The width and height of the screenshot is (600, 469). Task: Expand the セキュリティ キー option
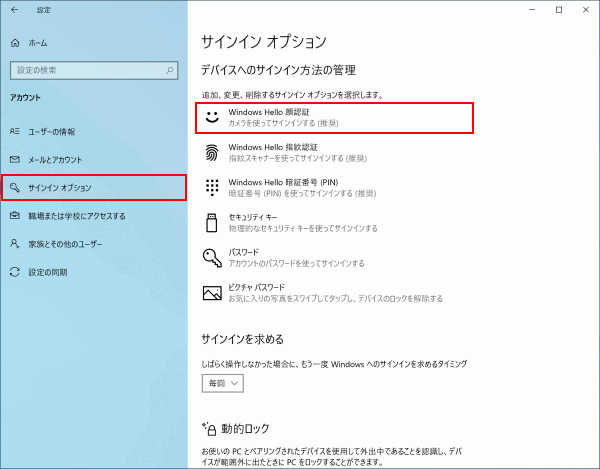[334, 223]
